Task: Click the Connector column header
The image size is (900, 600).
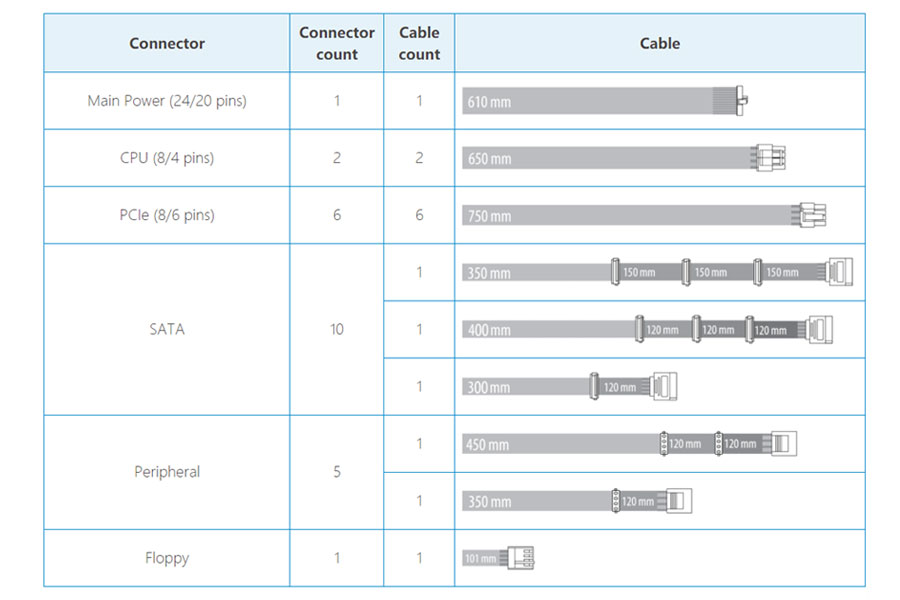Action: pyautogui.click(x=166, y=44)
